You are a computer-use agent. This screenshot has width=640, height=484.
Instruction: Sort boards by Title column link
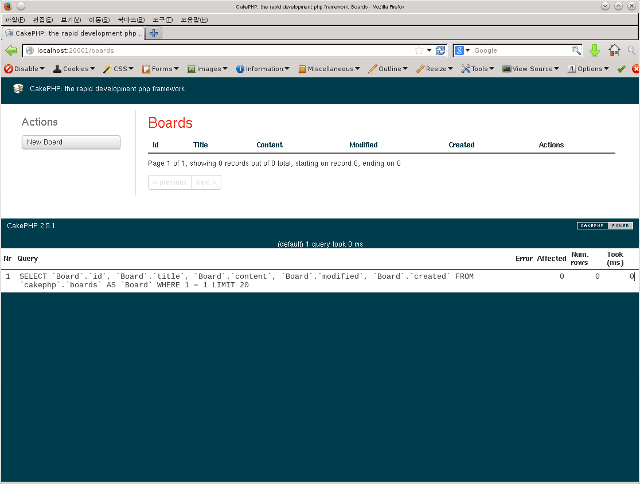click(x=200, y=145)
